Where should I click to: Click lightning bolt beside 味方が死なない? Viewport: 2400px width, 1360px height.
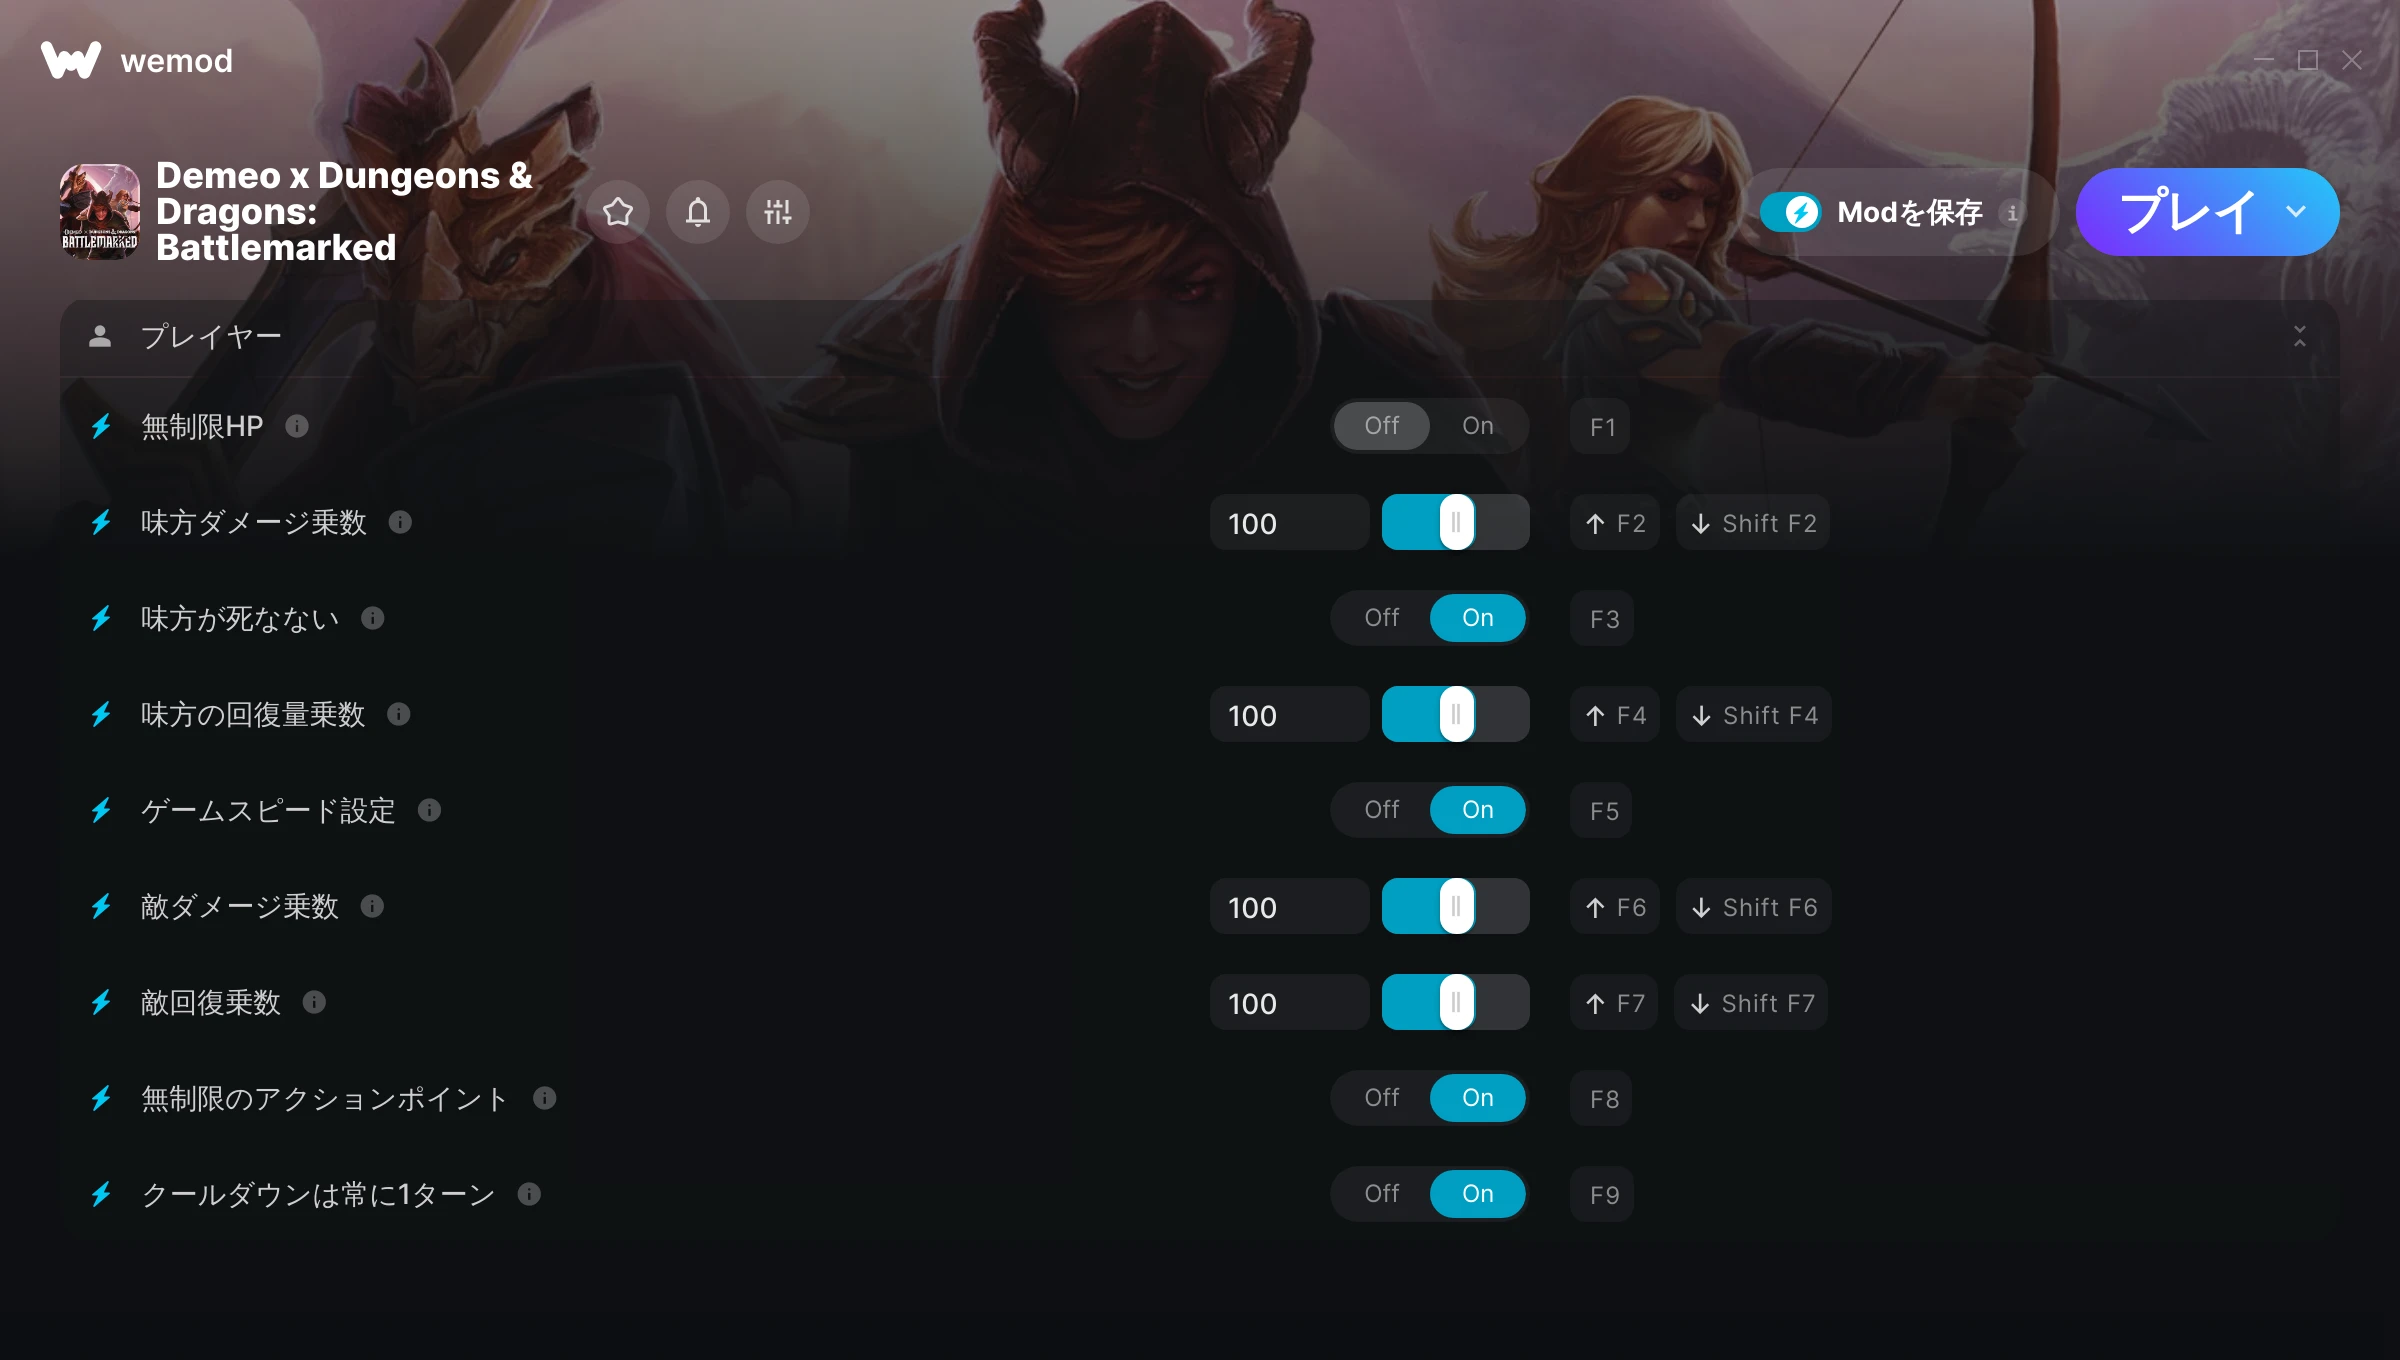pyautogui.click(x=101, y=618)
